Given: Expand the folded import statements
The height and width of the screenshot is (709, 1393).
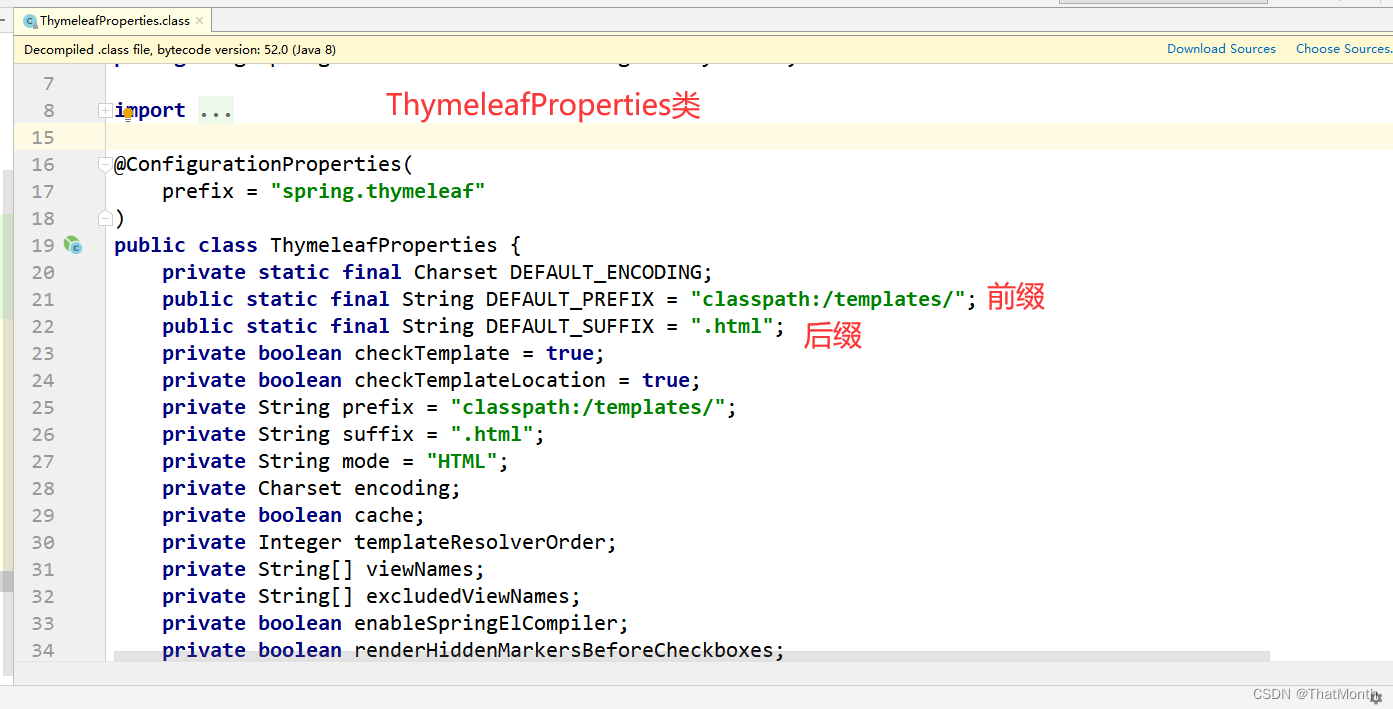Looking at the screenshot, I should tap(104, 110).
